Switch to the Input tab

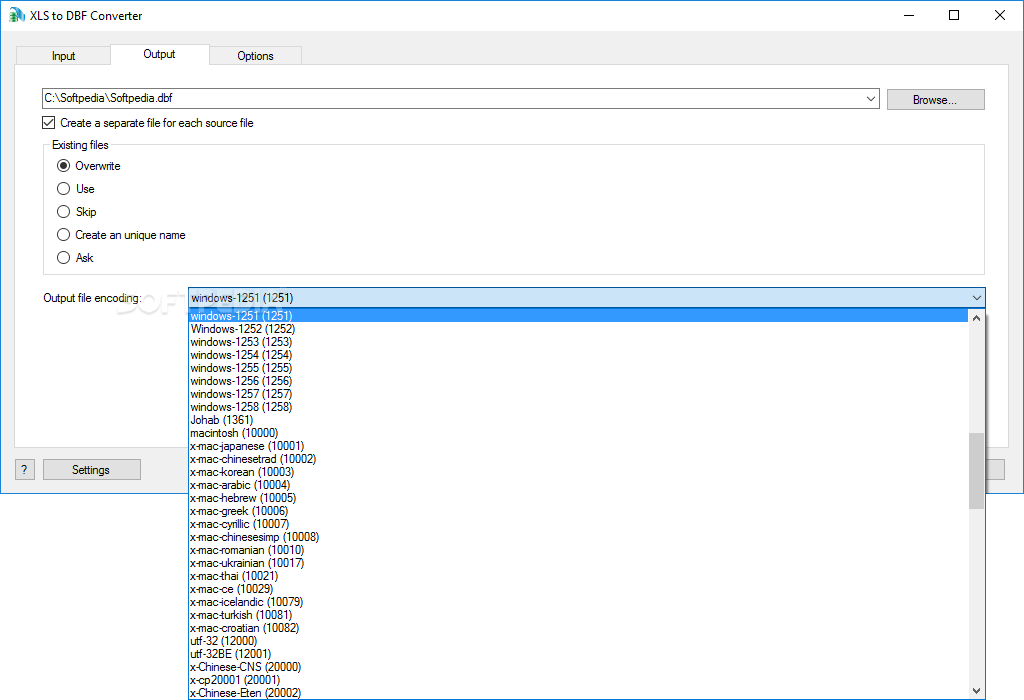[63, 56]
